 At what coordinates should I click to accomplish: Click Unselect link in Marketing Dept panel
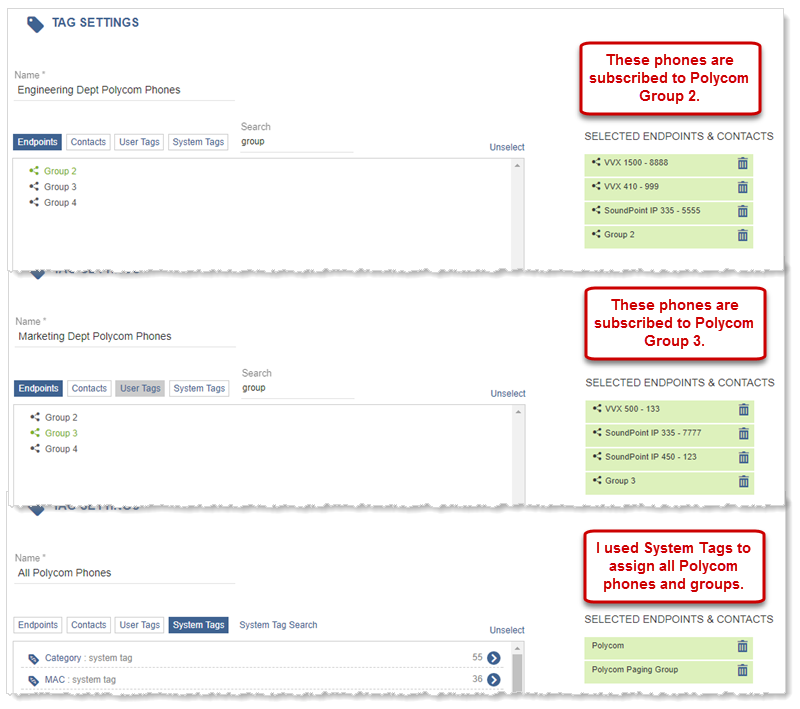click(508, 393)
